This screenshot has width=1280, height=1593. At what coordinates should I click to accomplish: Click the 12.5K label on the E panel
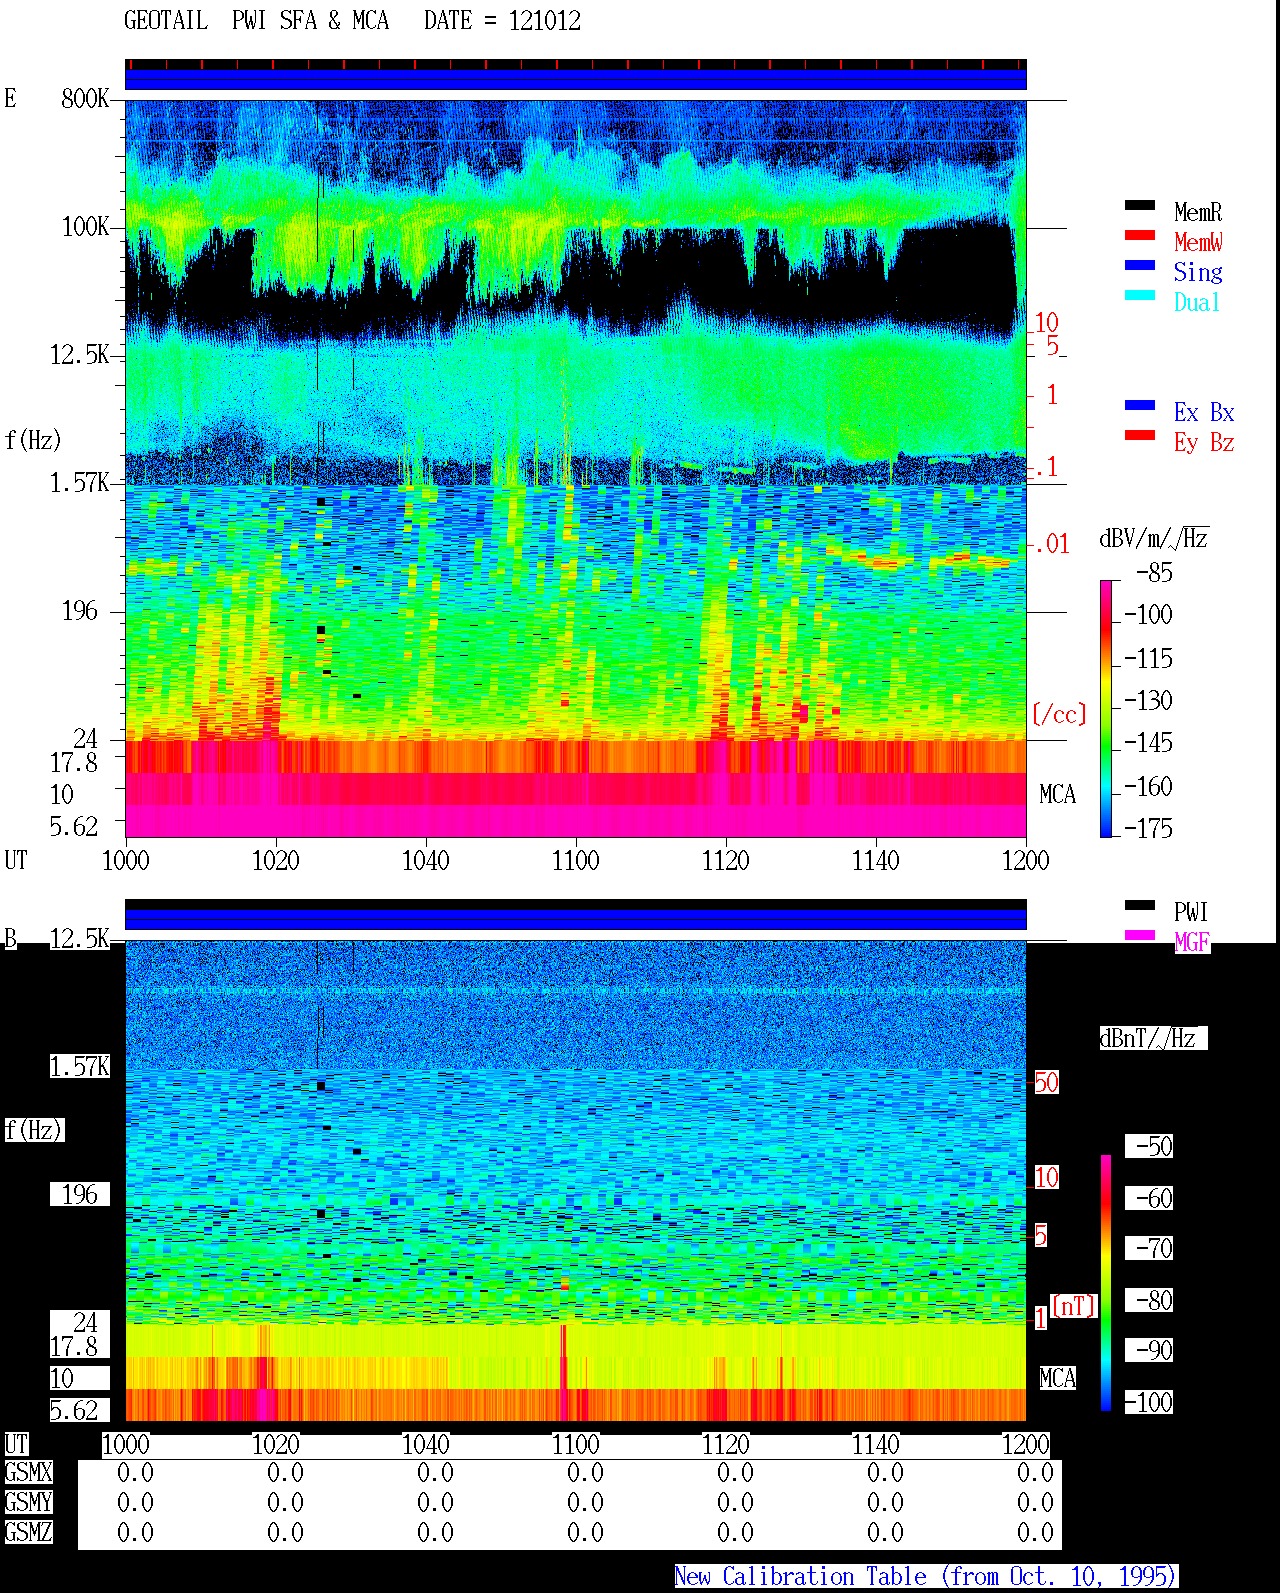tap(80, 355)
